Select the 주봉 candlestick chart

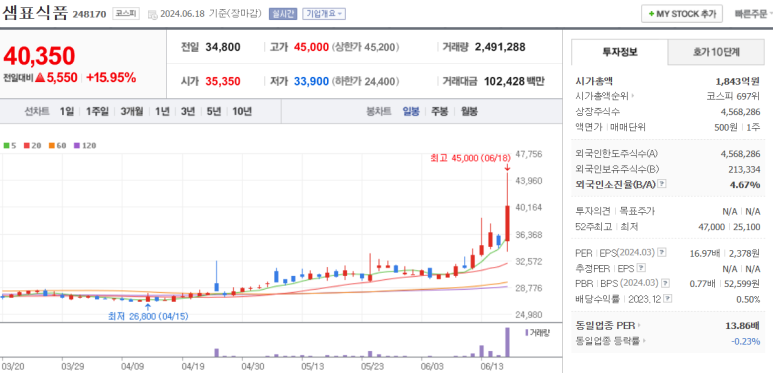click(440, 111)
